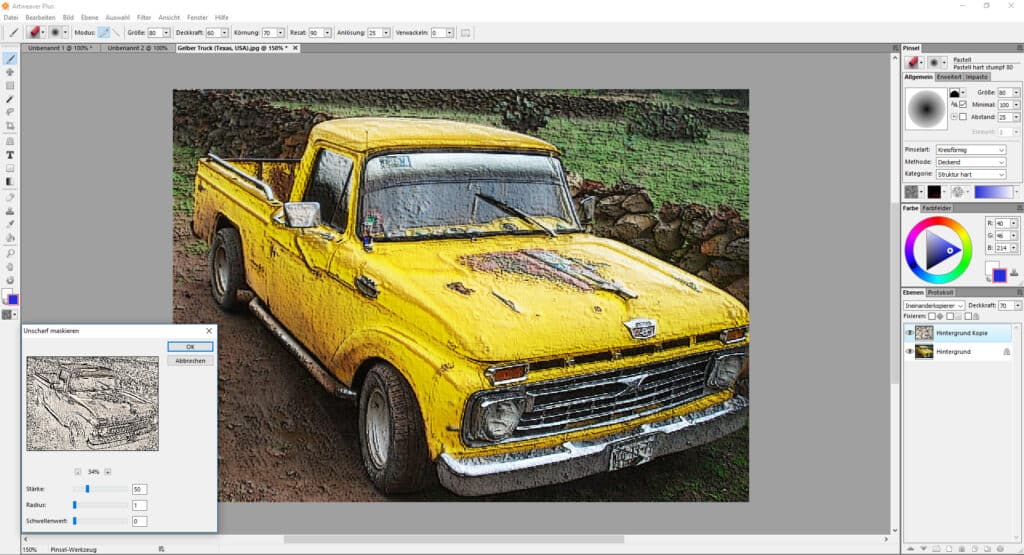The image size is (1024, 555).
Task: Click the tablet icon after Verwackeln
Action: (x=465, y=33)
